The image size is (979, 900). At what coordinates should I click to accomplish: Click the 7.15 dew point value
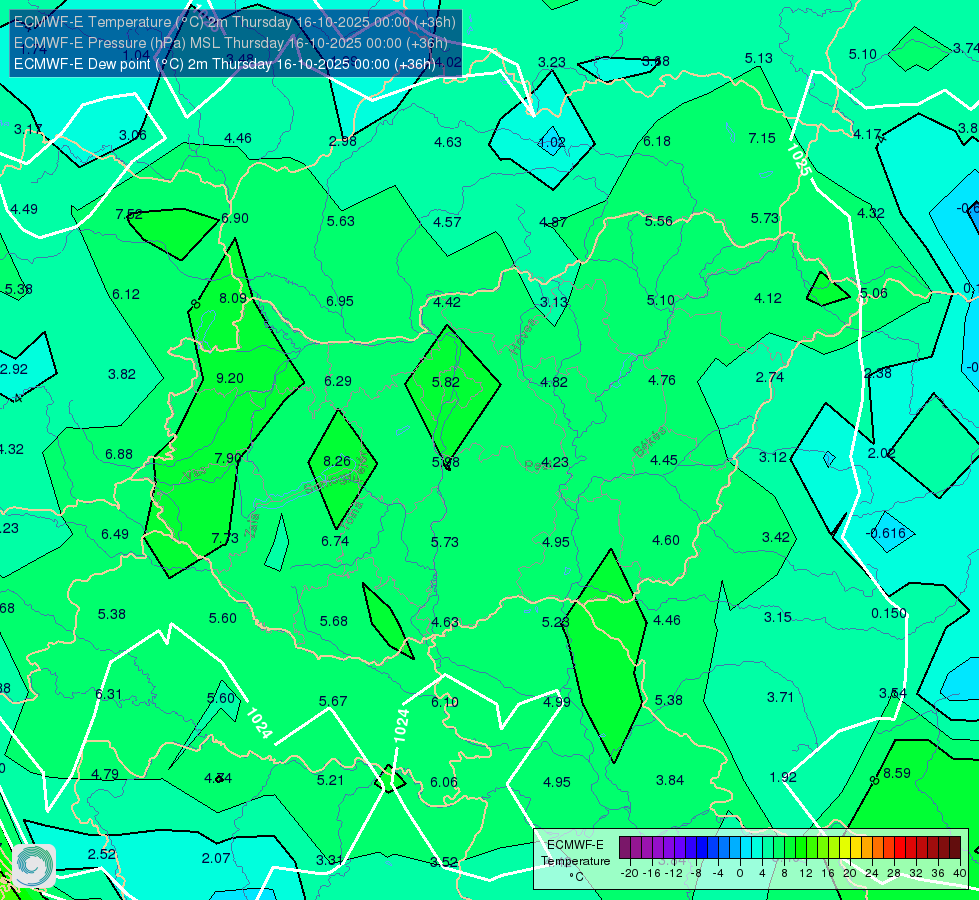(x=762, y=138)
